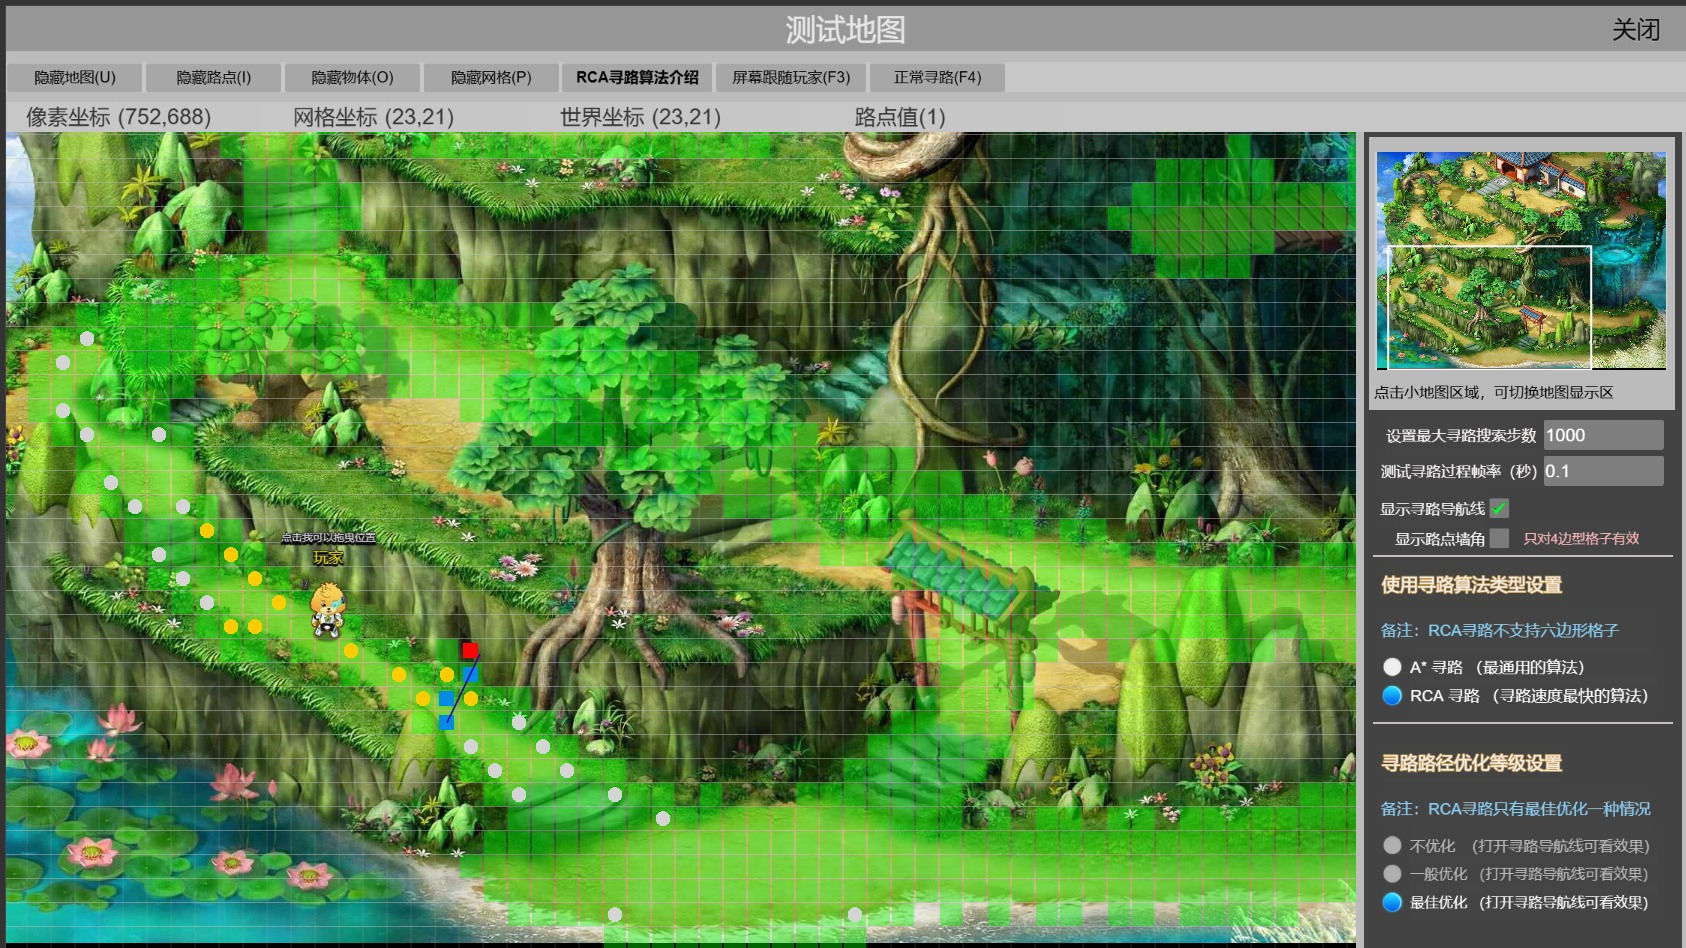
Task: Hide the grid with 隐藏网格(P)
Action: coord(491,77)
